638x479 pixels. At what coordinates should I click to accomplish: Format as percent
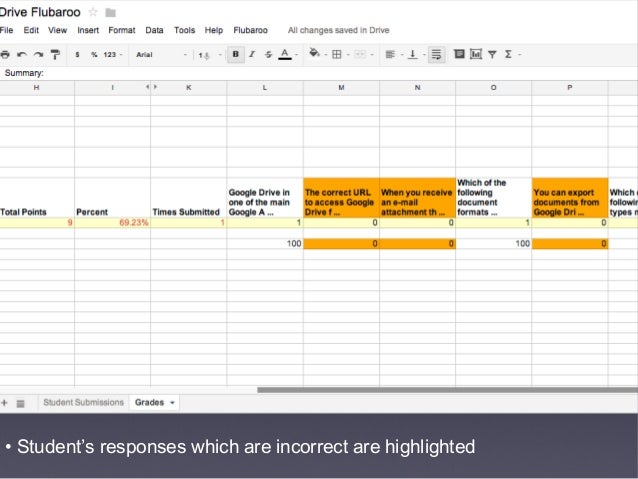click(x=94, y=54)
